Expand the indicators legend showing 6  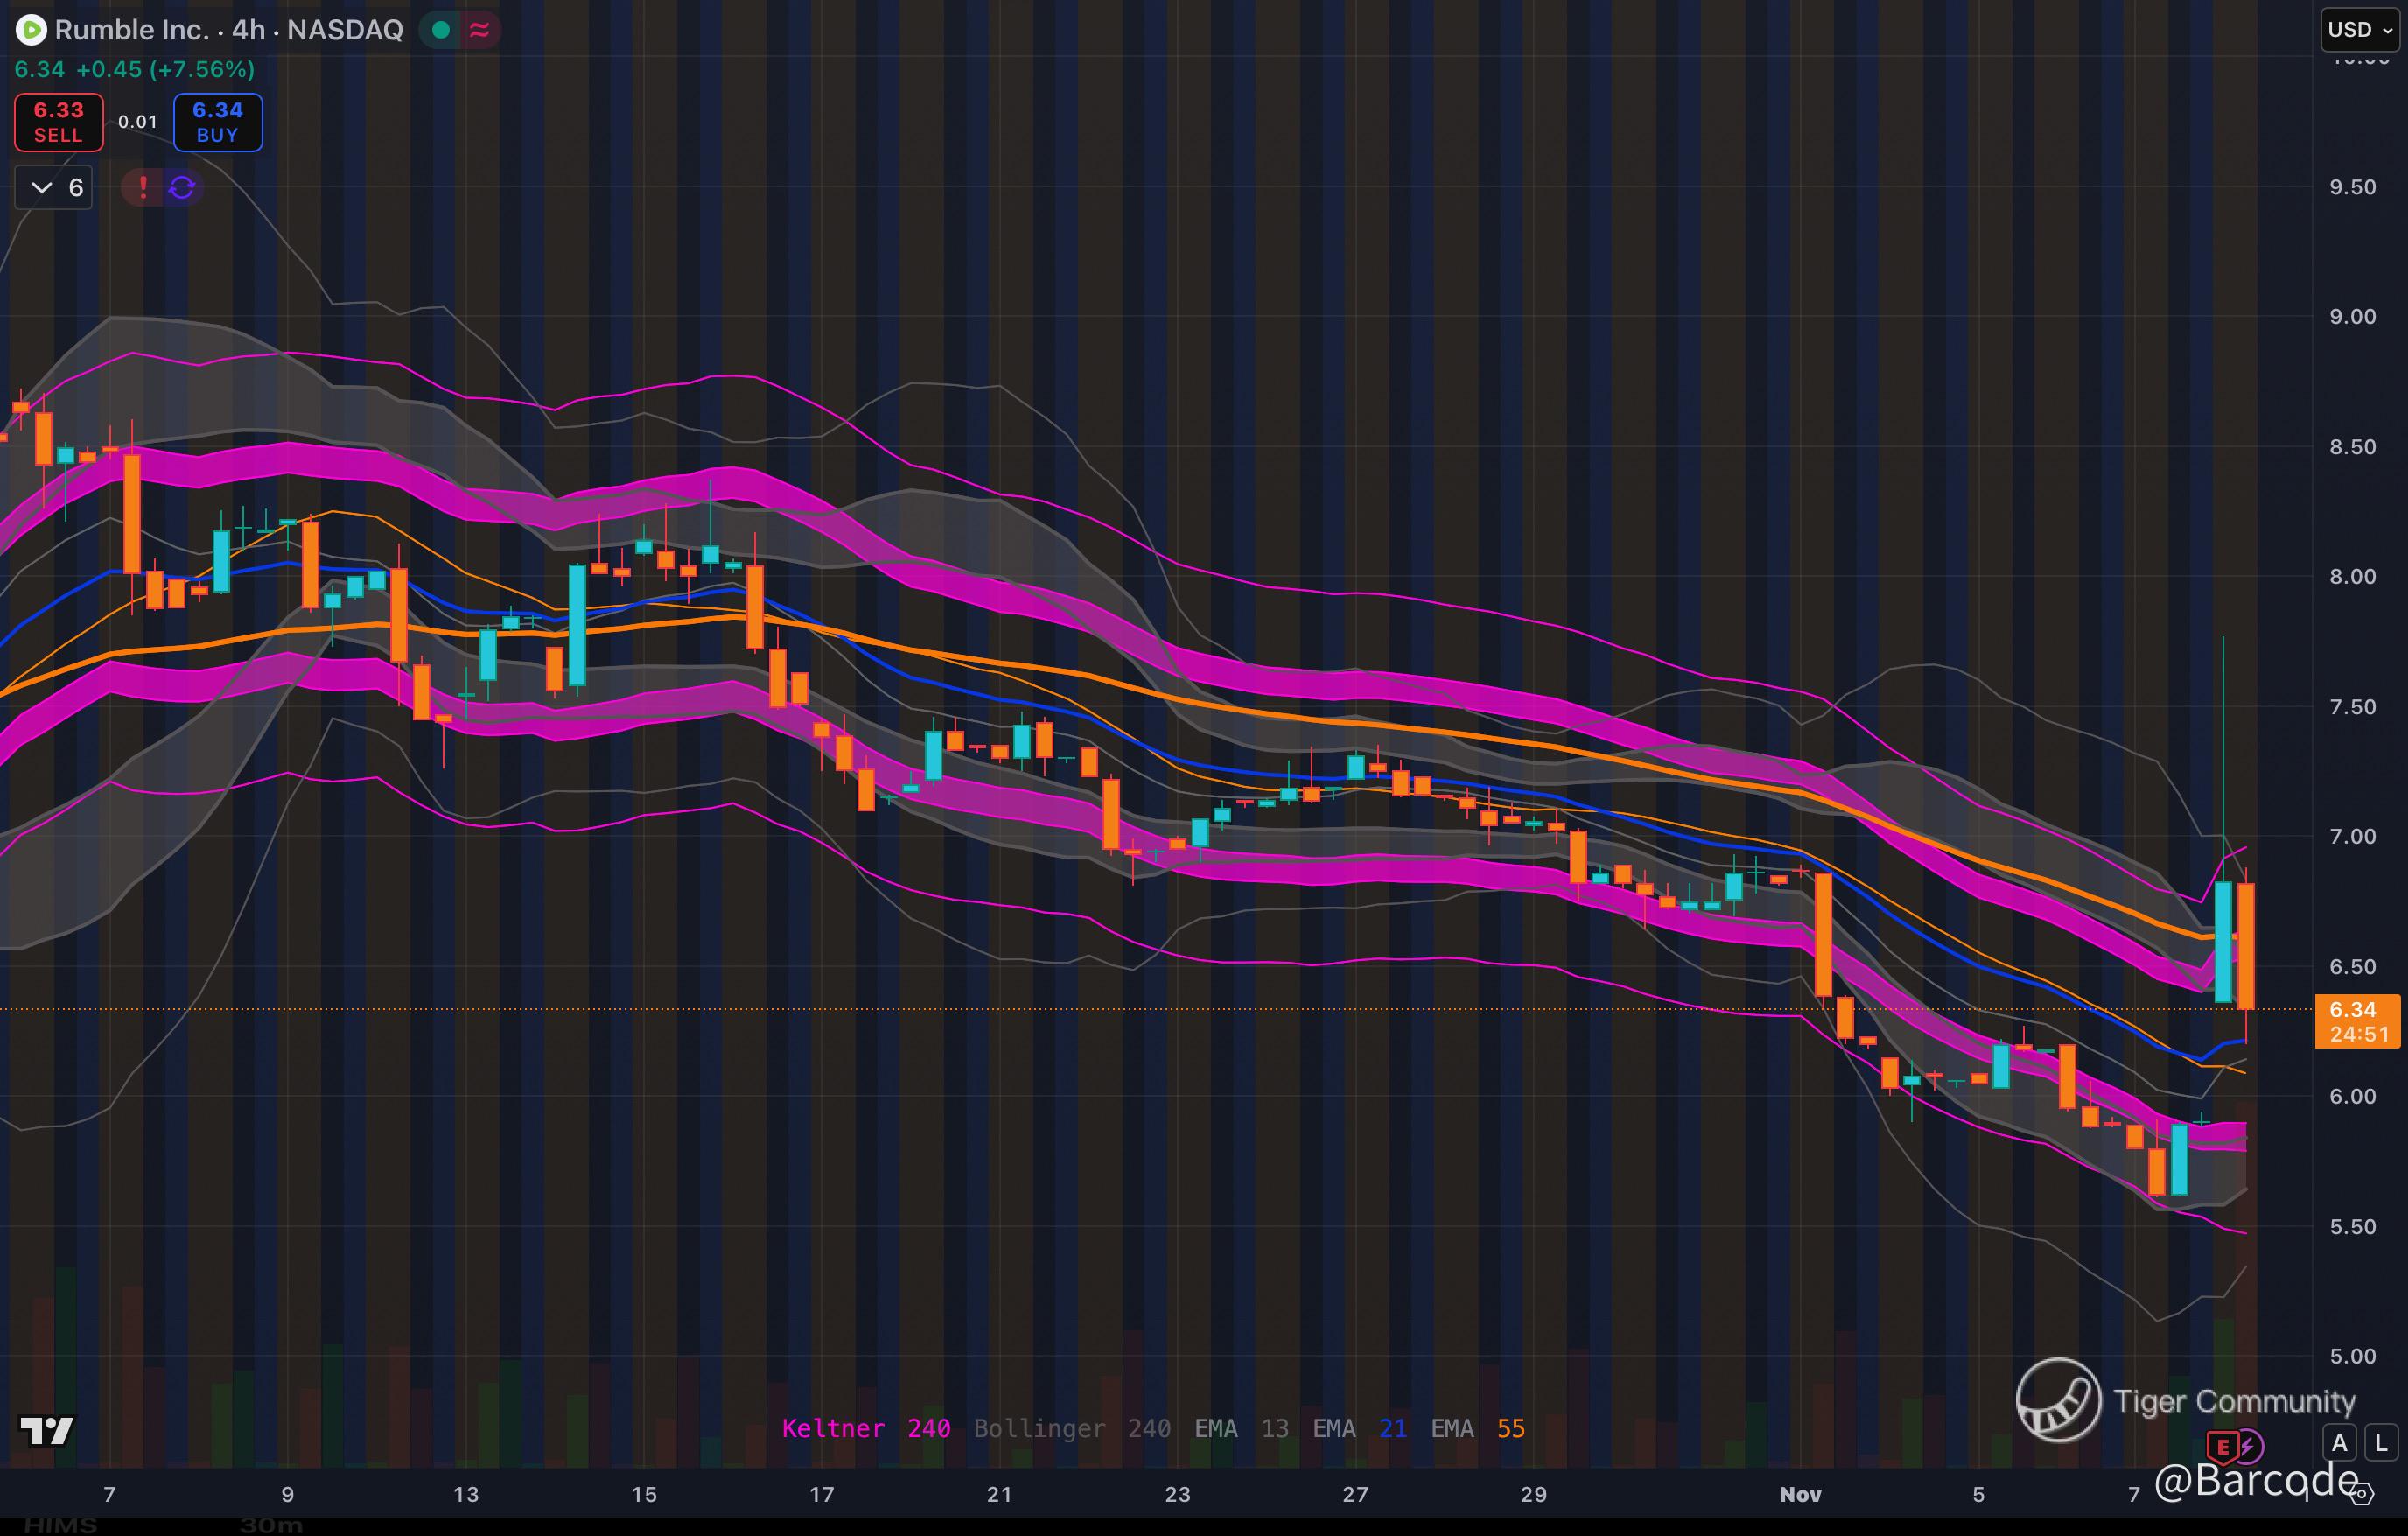pyautogui.click(x=54, y=187)
